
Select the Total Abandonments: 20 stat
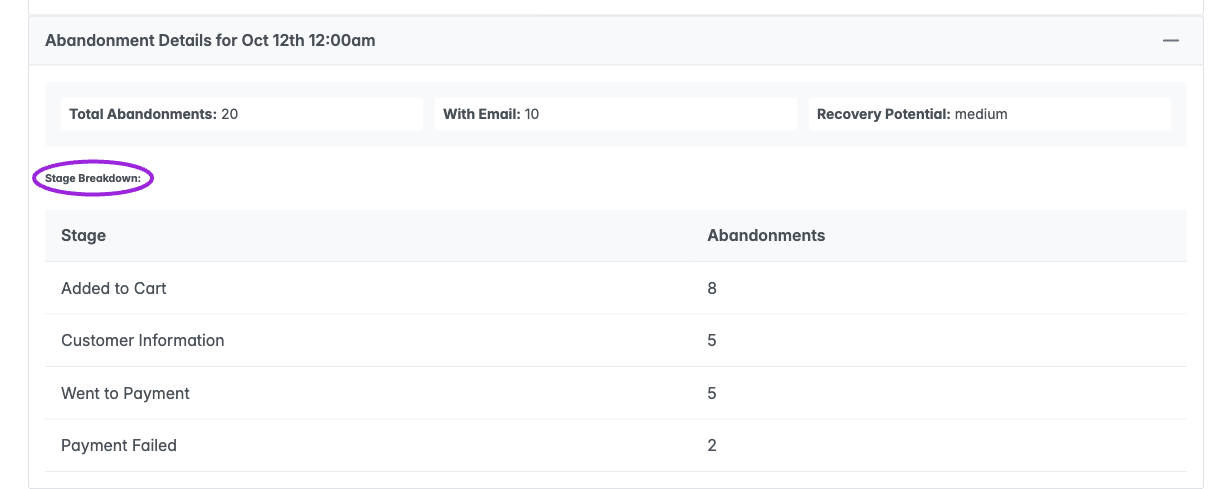(242, 114)
